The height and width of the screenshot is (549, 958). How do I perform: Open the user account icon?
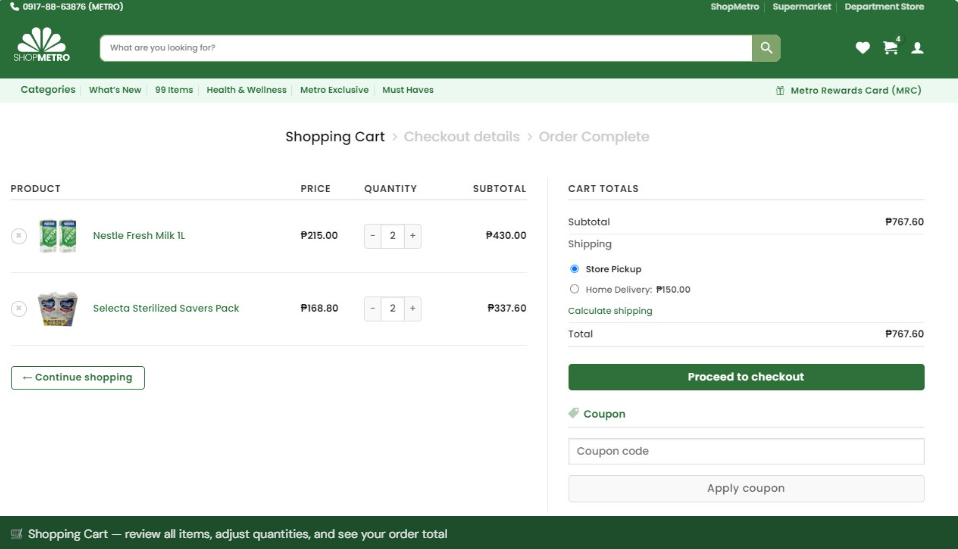pyautogui.click(x=917, y=48)
